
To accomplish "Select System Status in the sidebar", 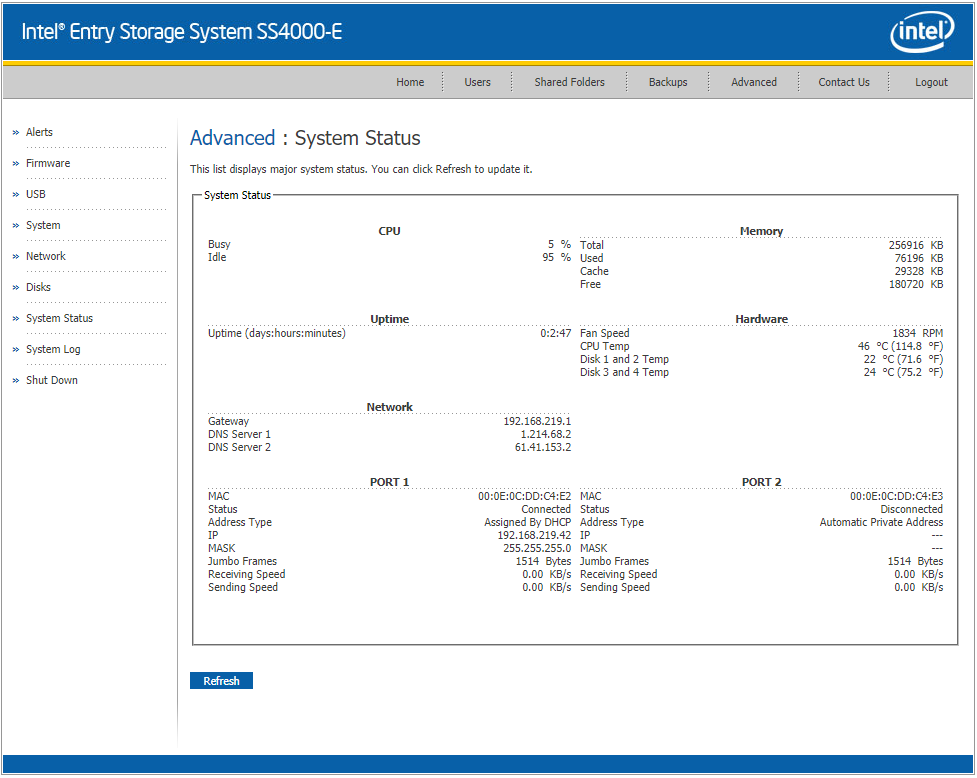I will coord(59,318).
